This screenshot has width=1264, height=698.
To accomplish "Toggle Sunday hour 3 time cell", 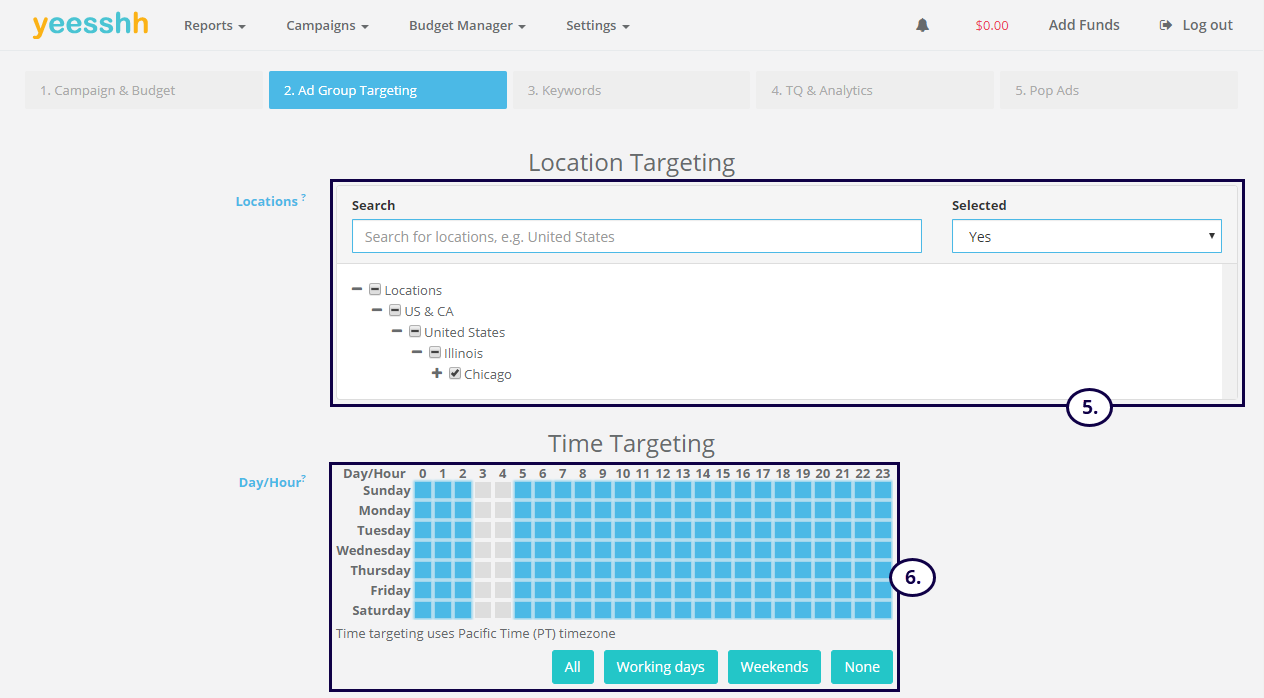I will (483, 490).
